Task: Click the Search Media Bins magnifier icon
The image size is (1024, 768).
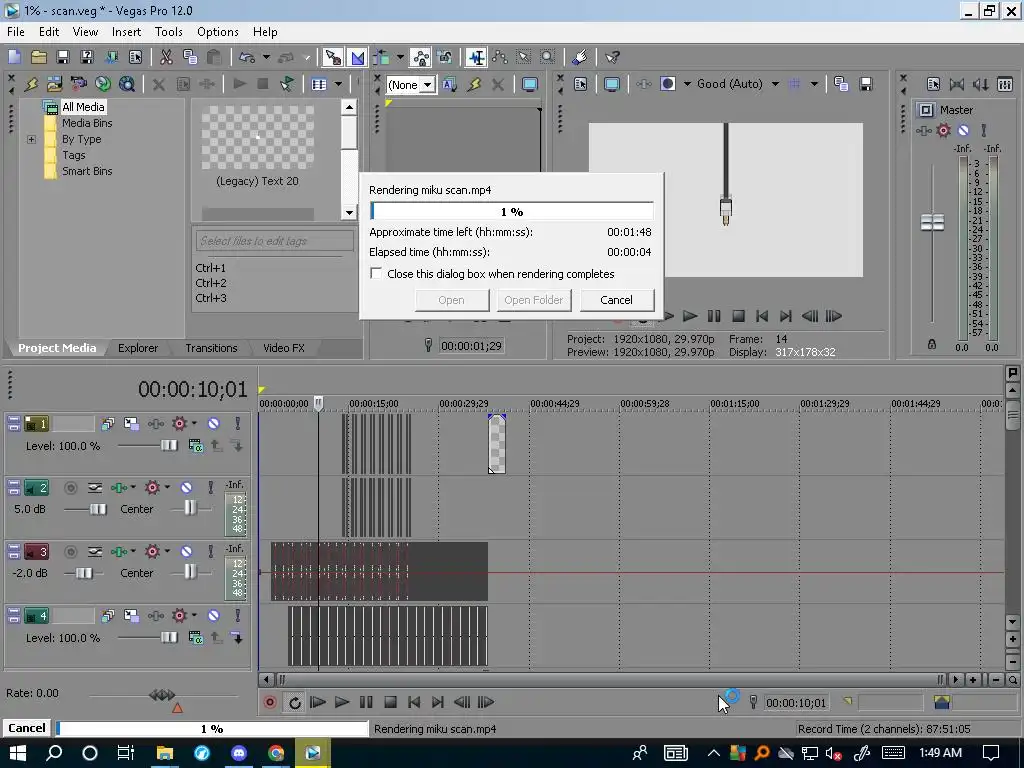Action: [127, 84]
